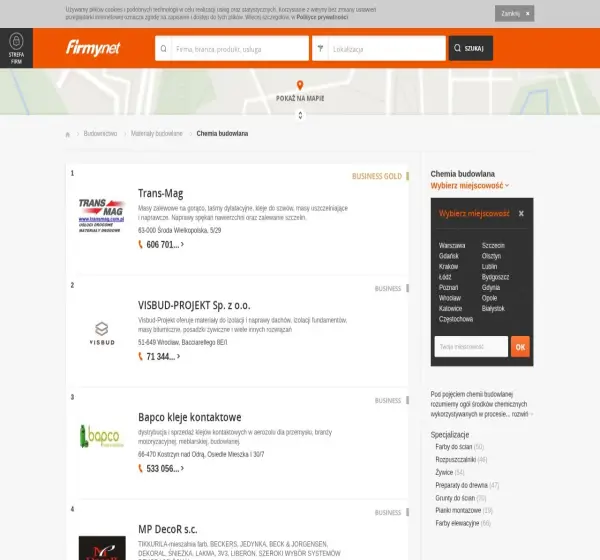The image size is (600, 560).
Task: Select Bydgoszcz city
Action: point(496,277)
